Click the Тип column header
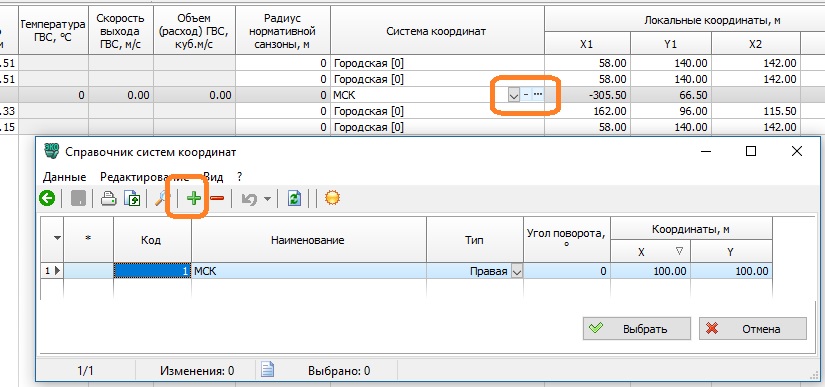 tap(475, 240)
